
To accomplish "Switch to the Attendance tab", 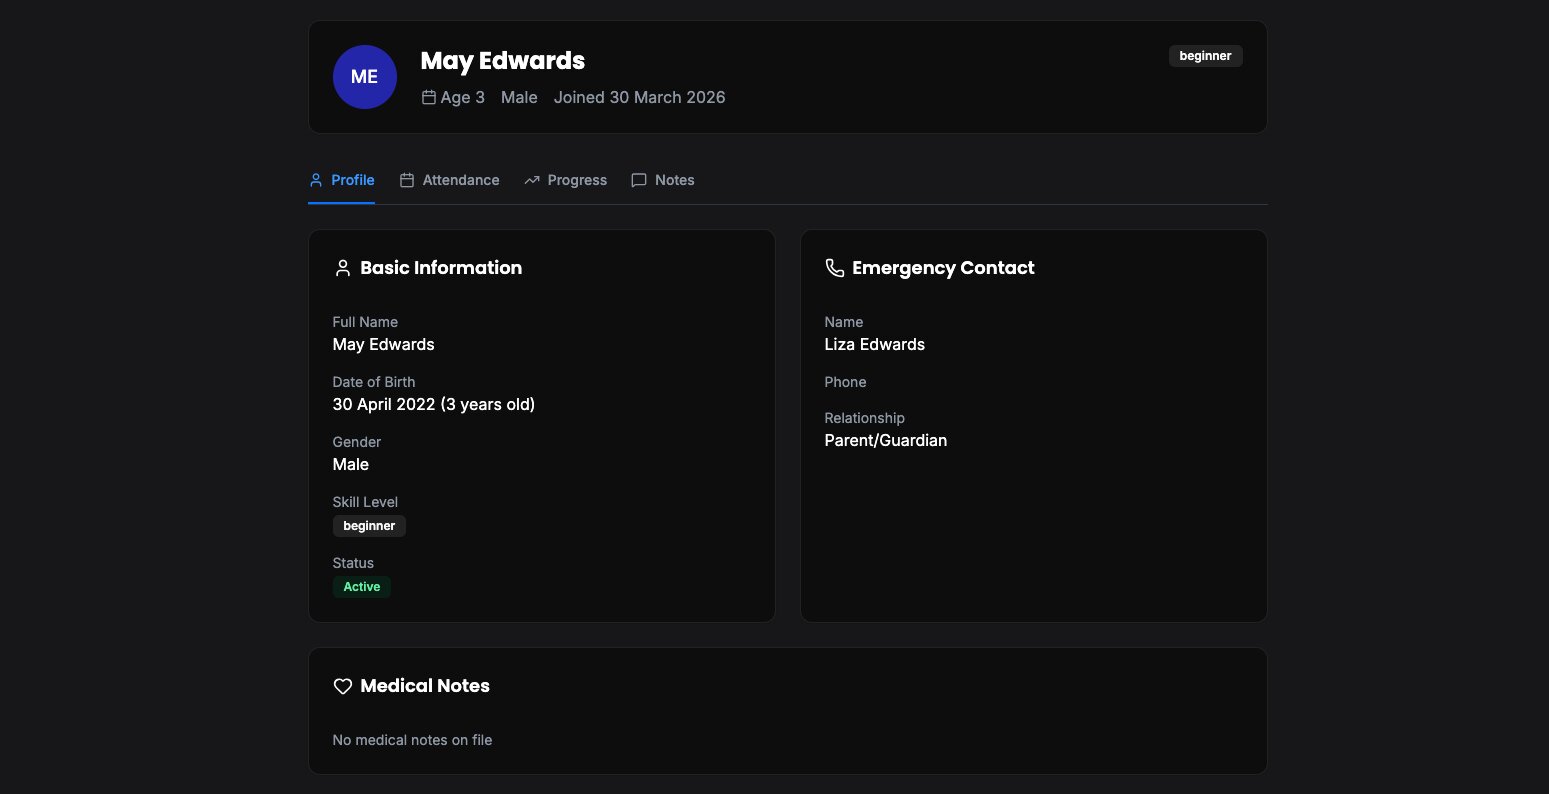I will 460,180.
